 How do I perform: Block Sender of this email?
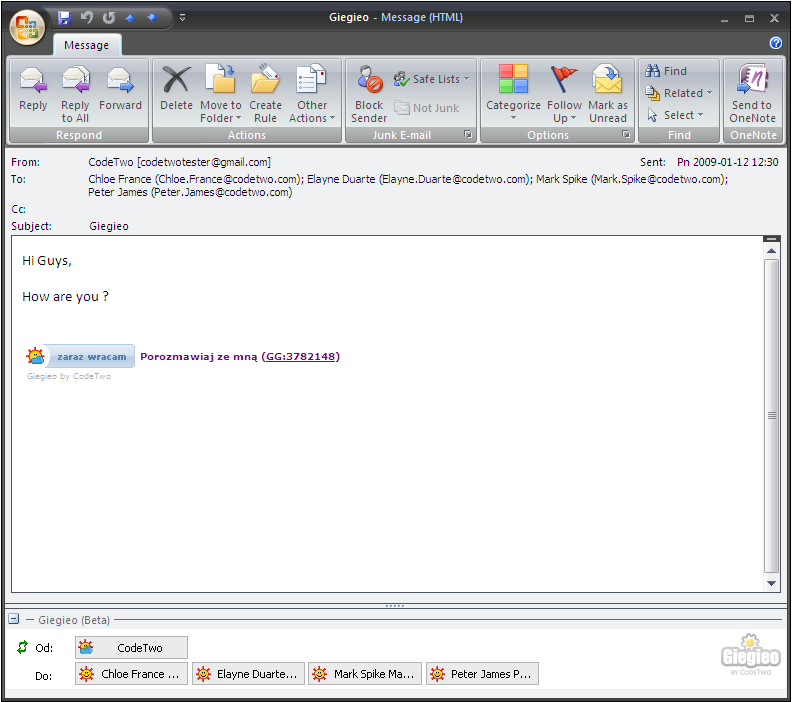tap(369, 93)
